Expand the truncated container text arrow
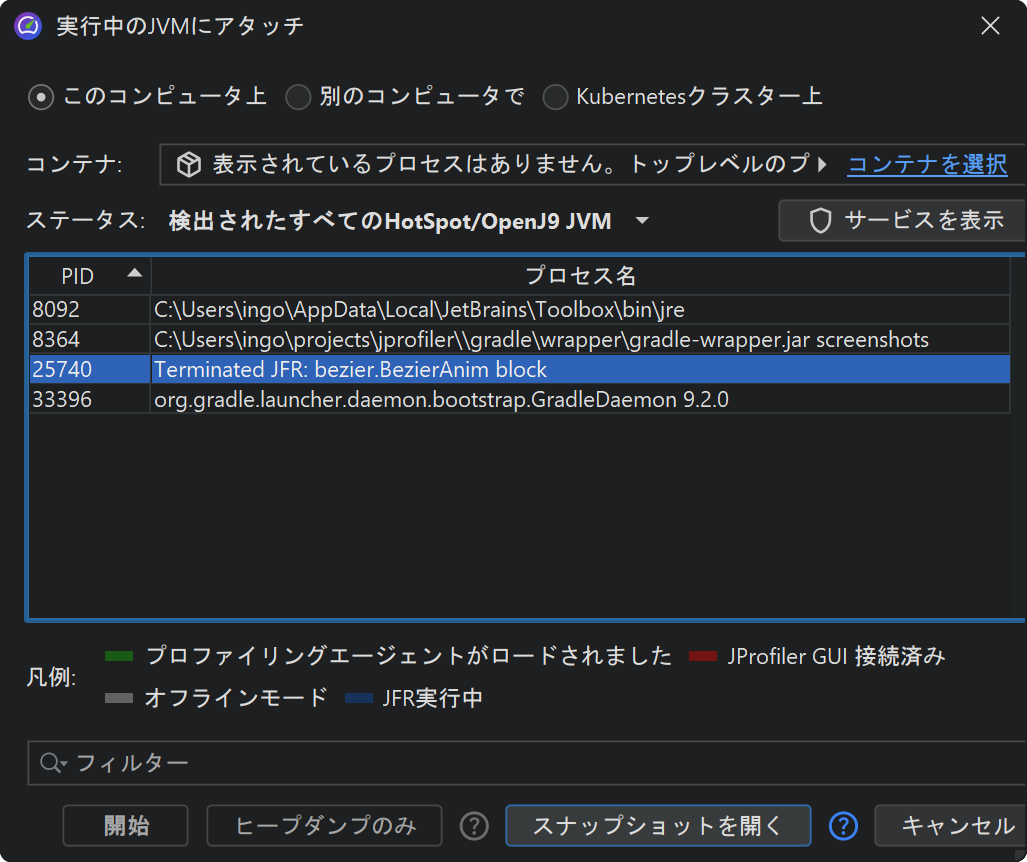This screenshot has height=862, width=1027. [x=822, y=164]
